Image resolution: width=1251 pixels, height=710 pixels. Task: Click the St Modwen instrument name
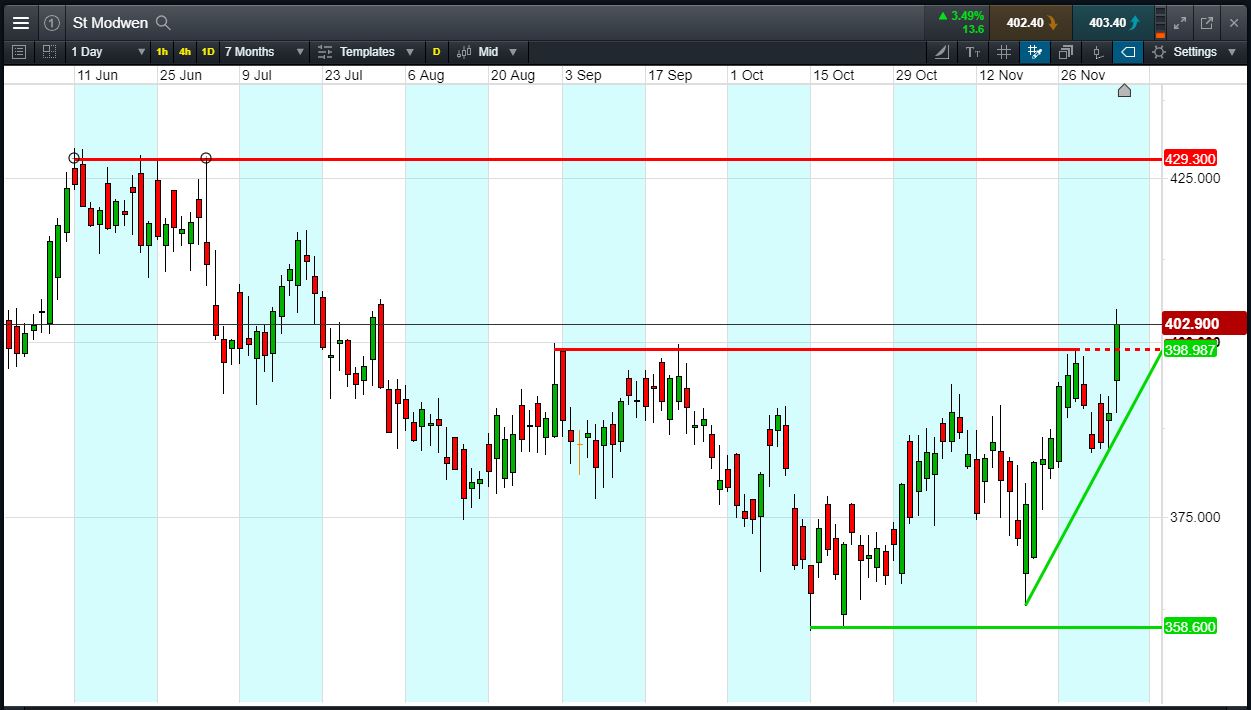tap(111, 23)
